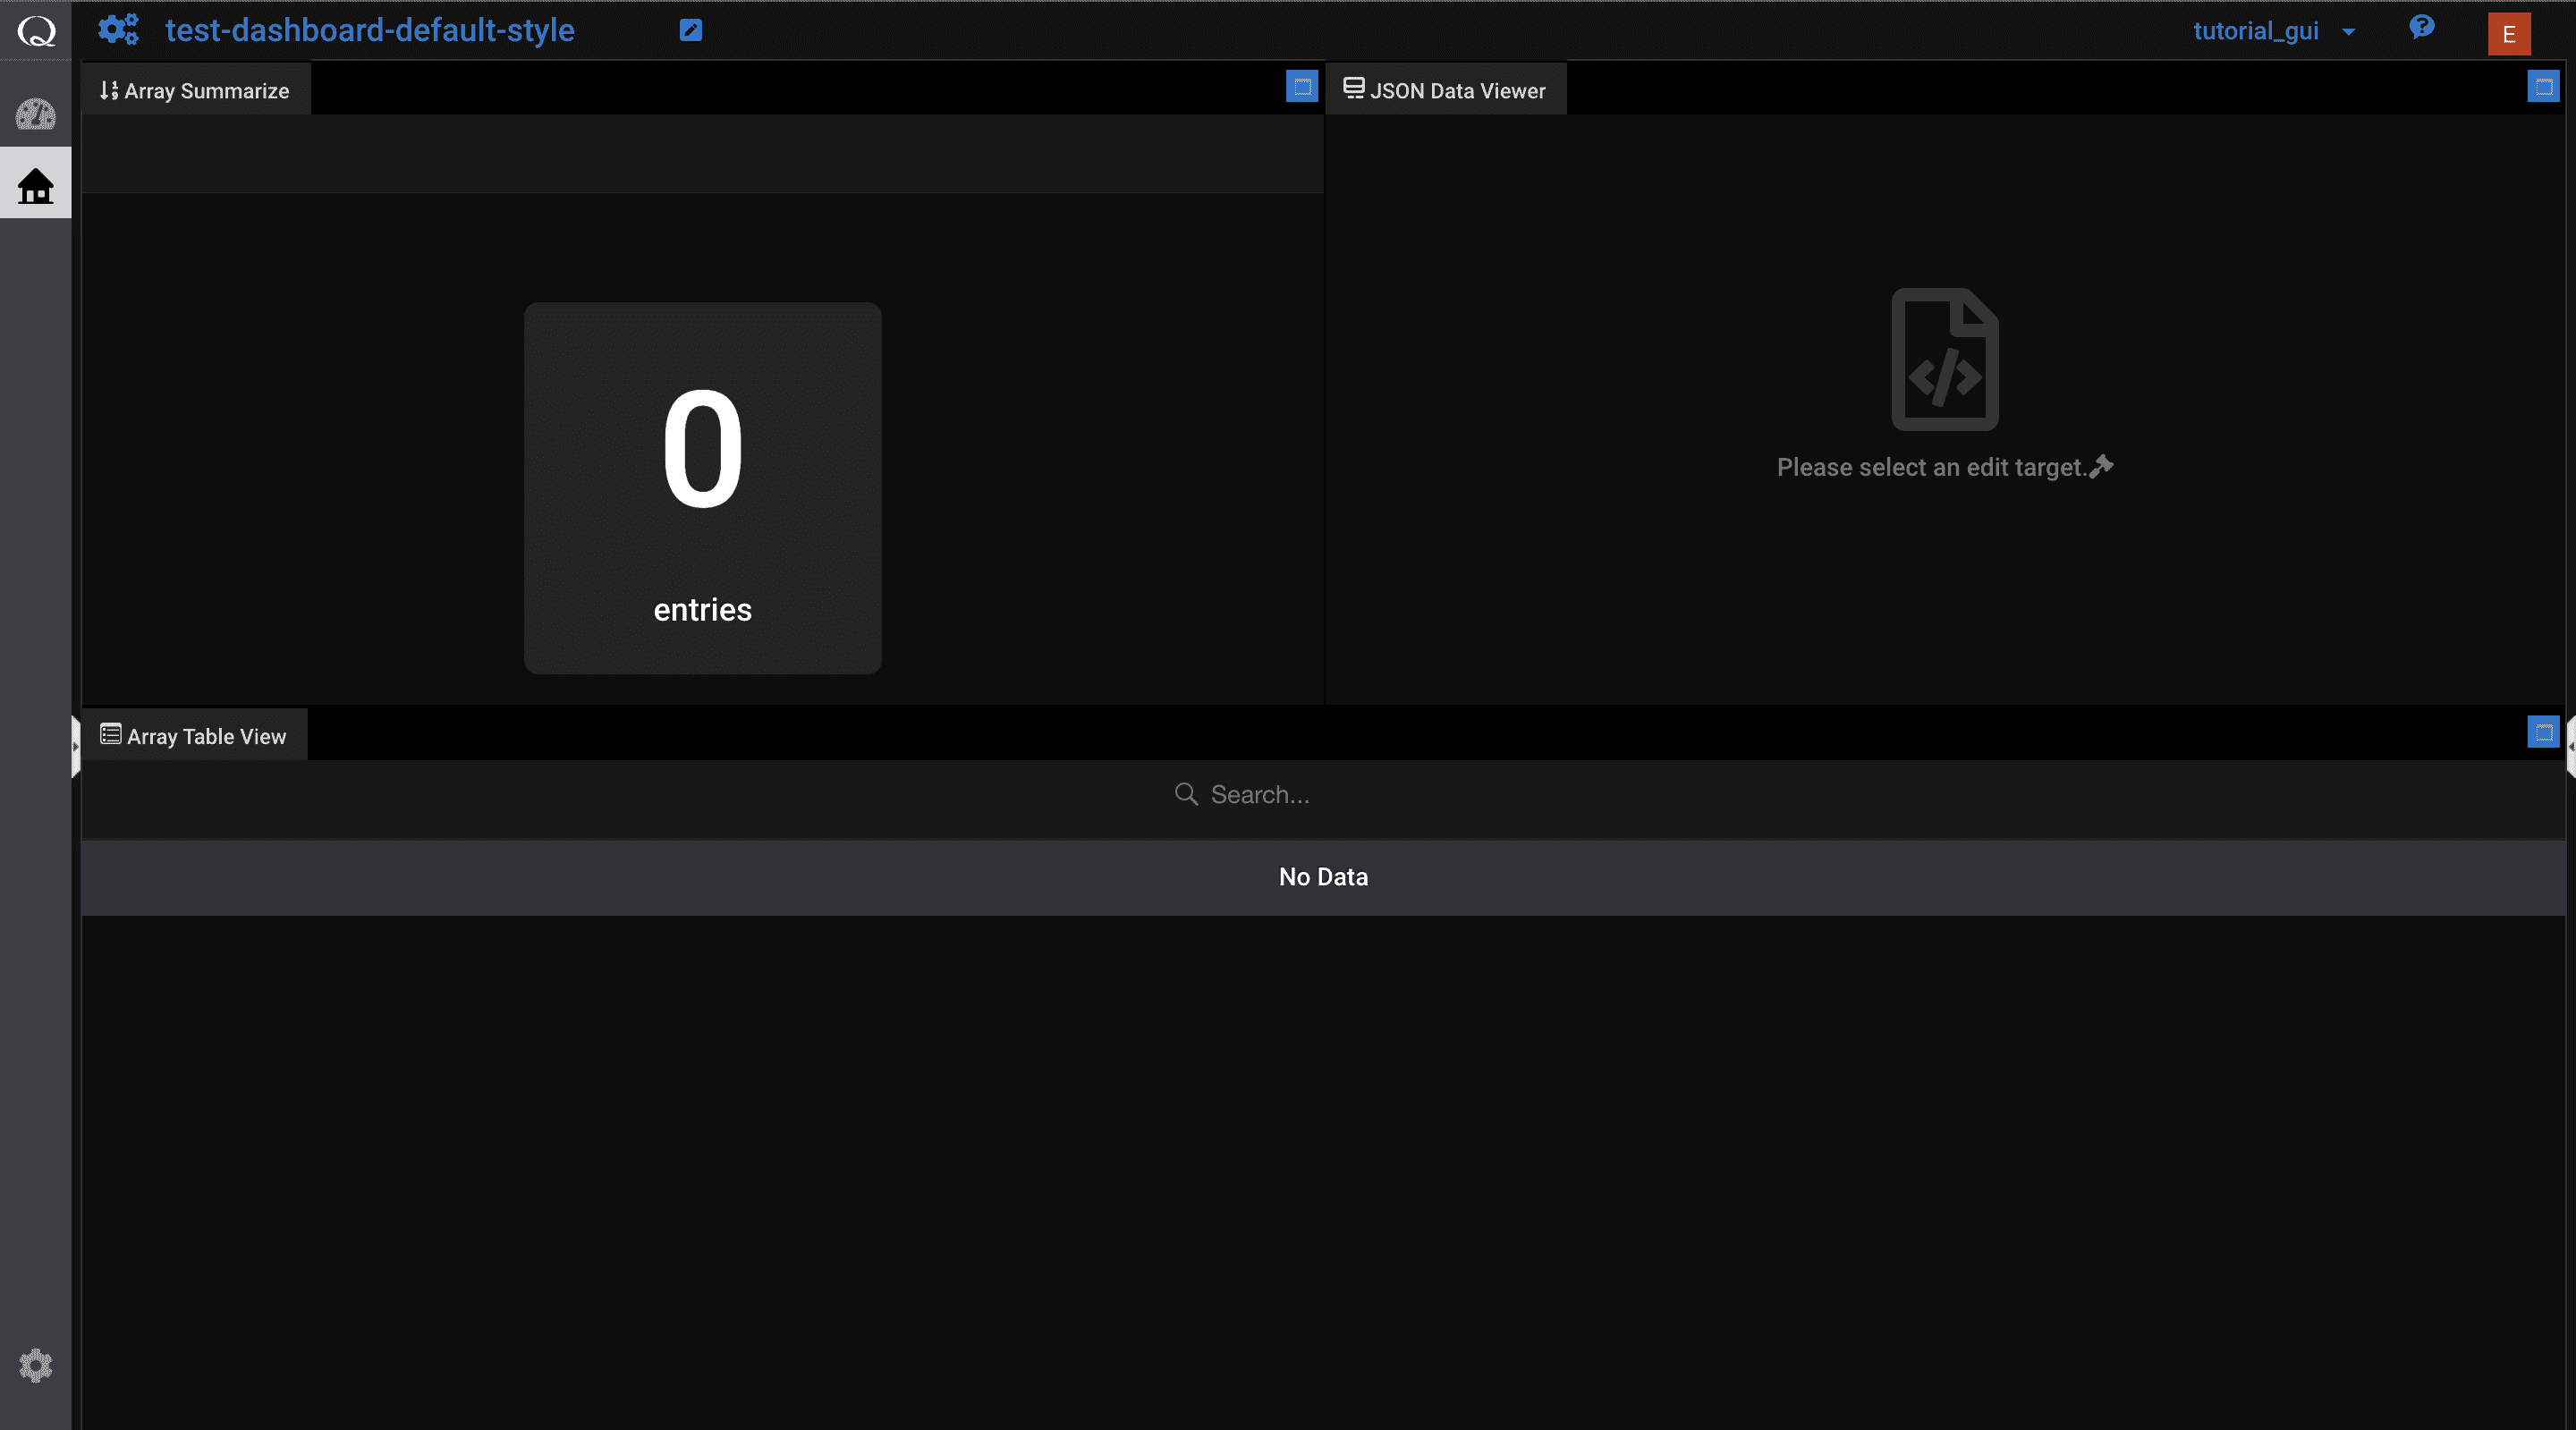Select the Array Summarize tab
Image resolution: width=2576 pixels, height=1430 pixels.
click(x=195, y=90)
